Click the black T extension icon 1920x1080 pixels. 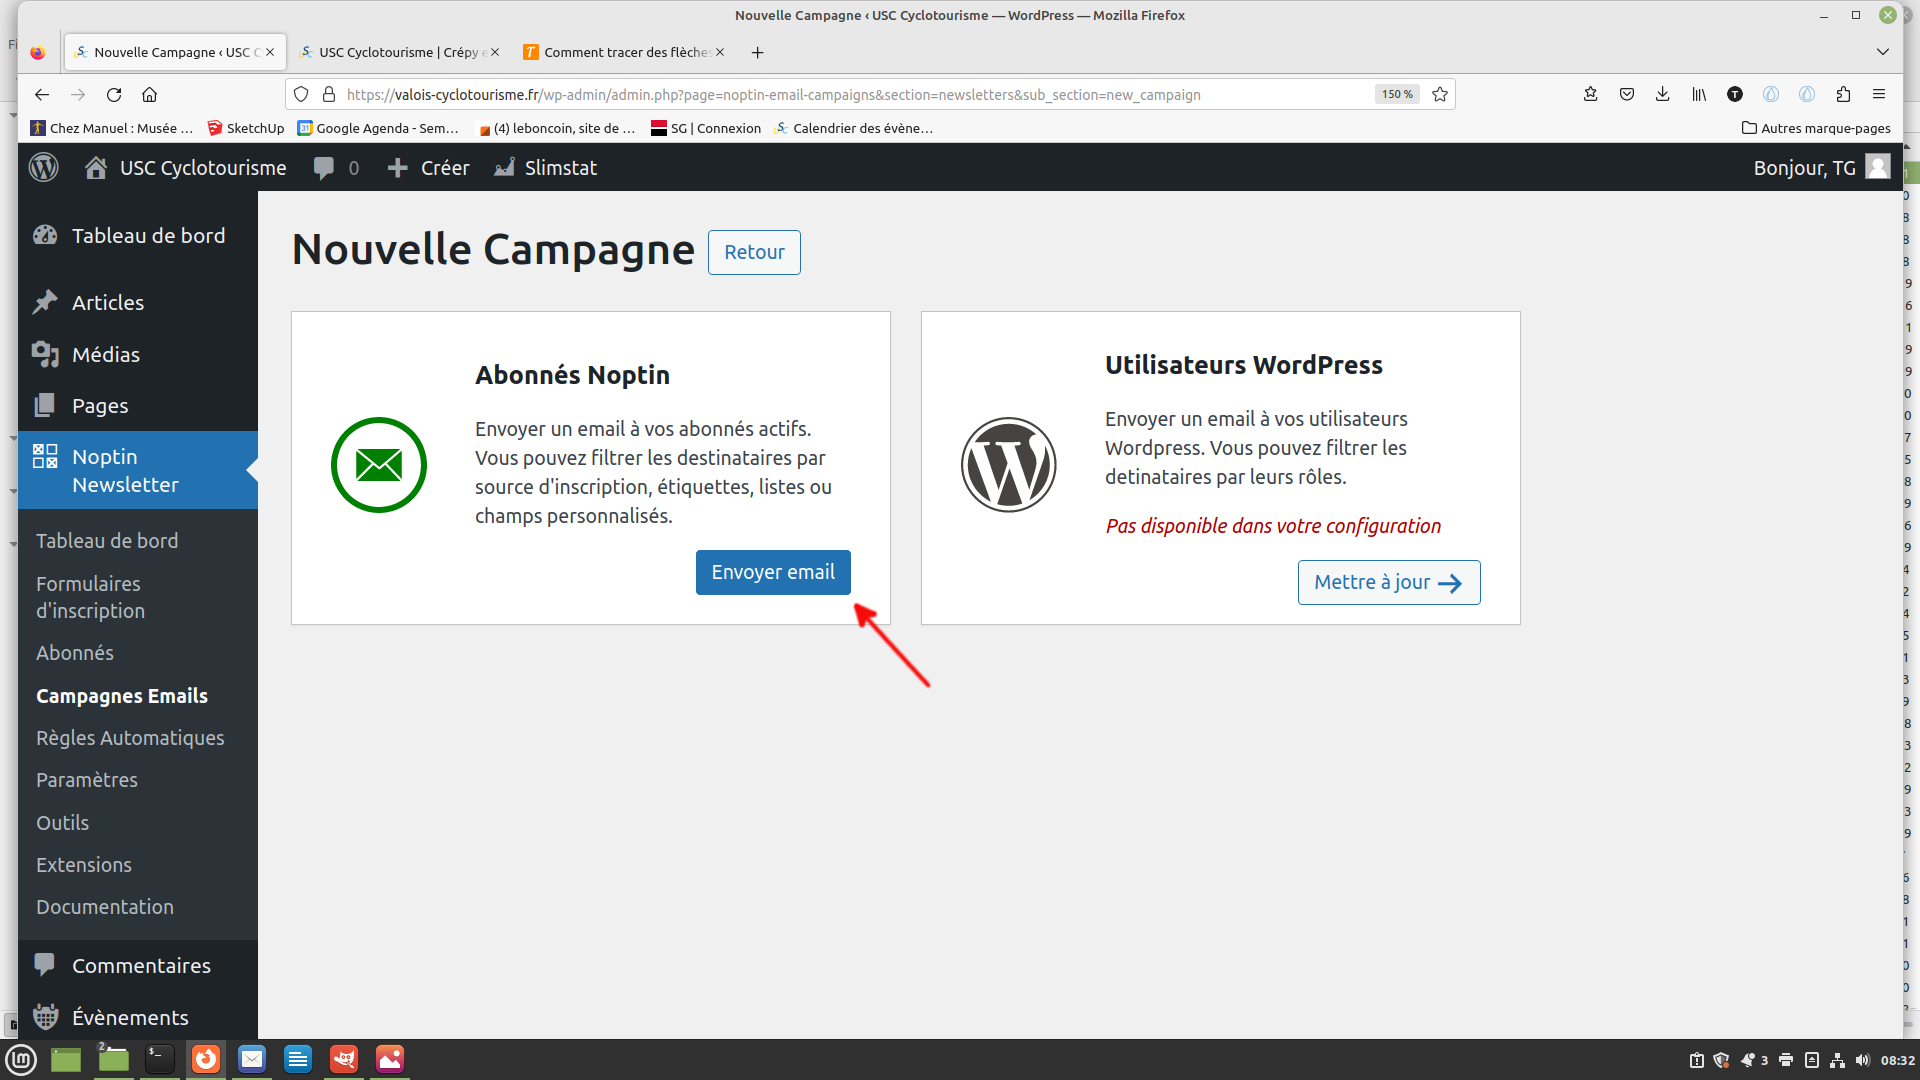tap(1735, 94)
